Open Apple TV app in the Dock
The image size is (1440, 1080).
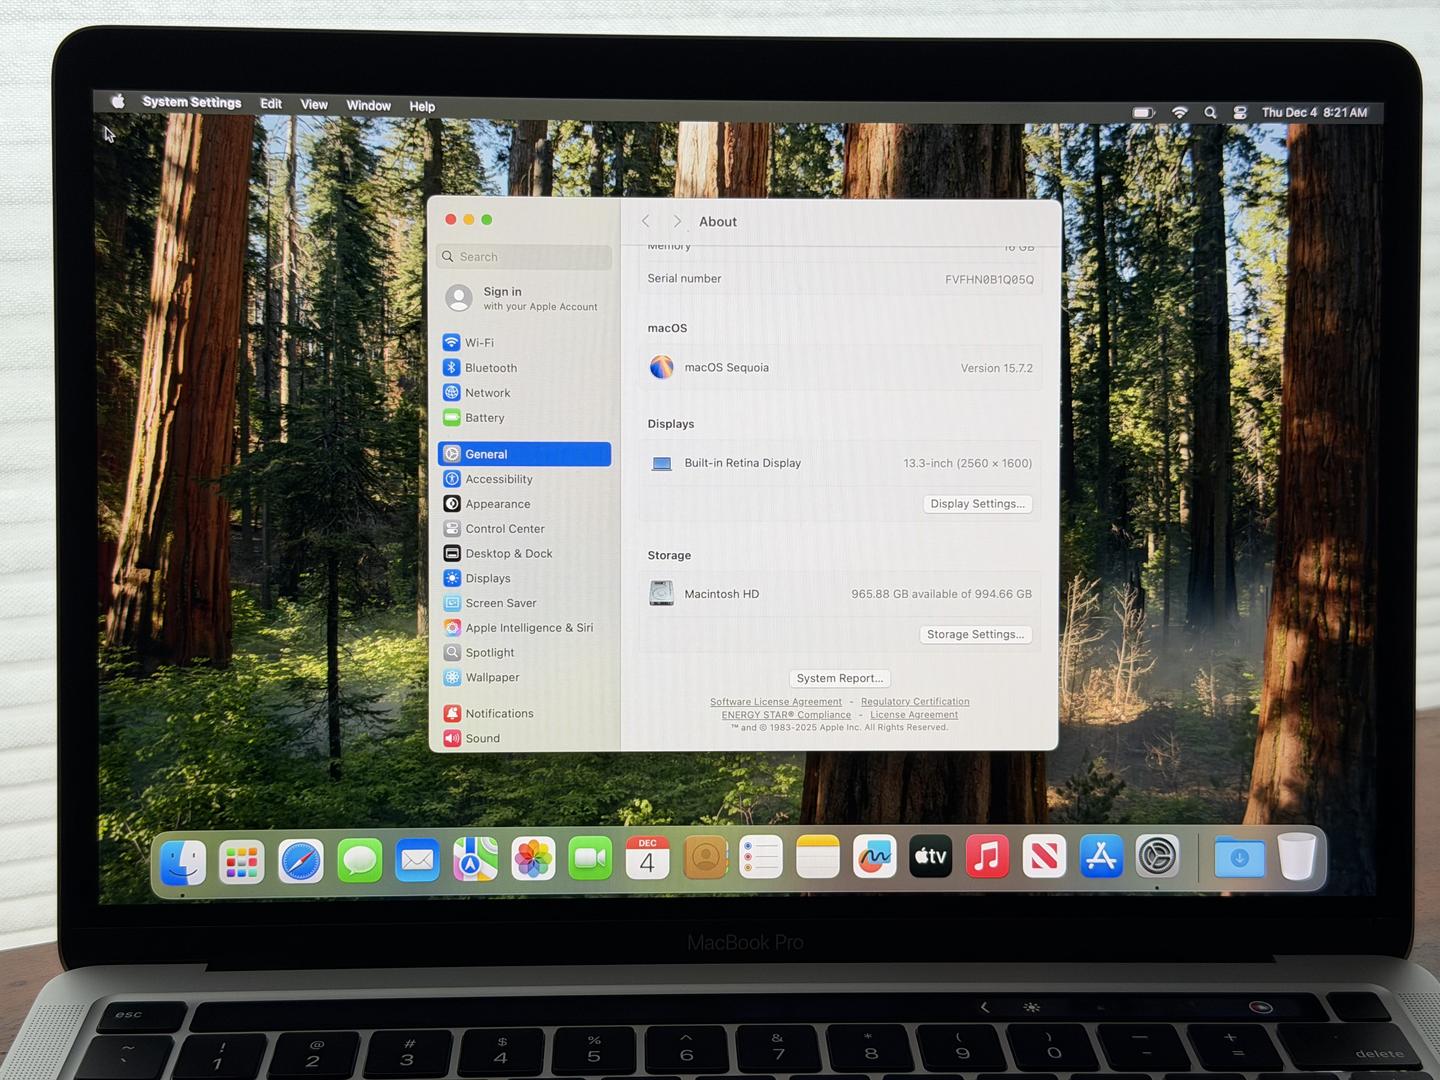(930, 857)
